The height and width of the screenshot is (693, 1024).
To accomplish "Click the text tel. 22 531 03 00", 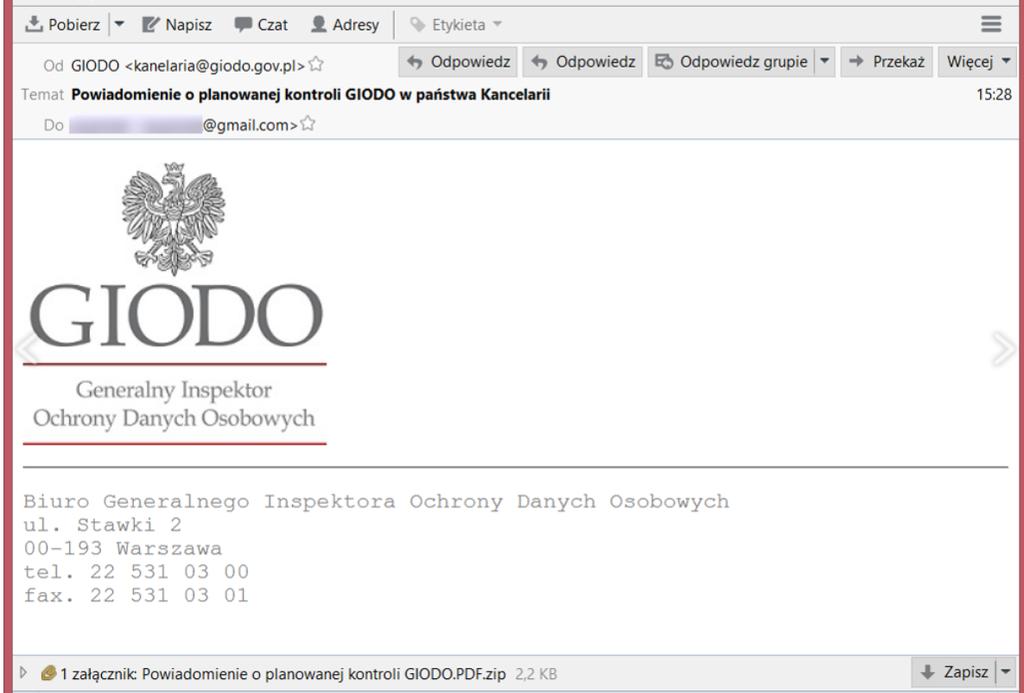I will pos(136,572).
